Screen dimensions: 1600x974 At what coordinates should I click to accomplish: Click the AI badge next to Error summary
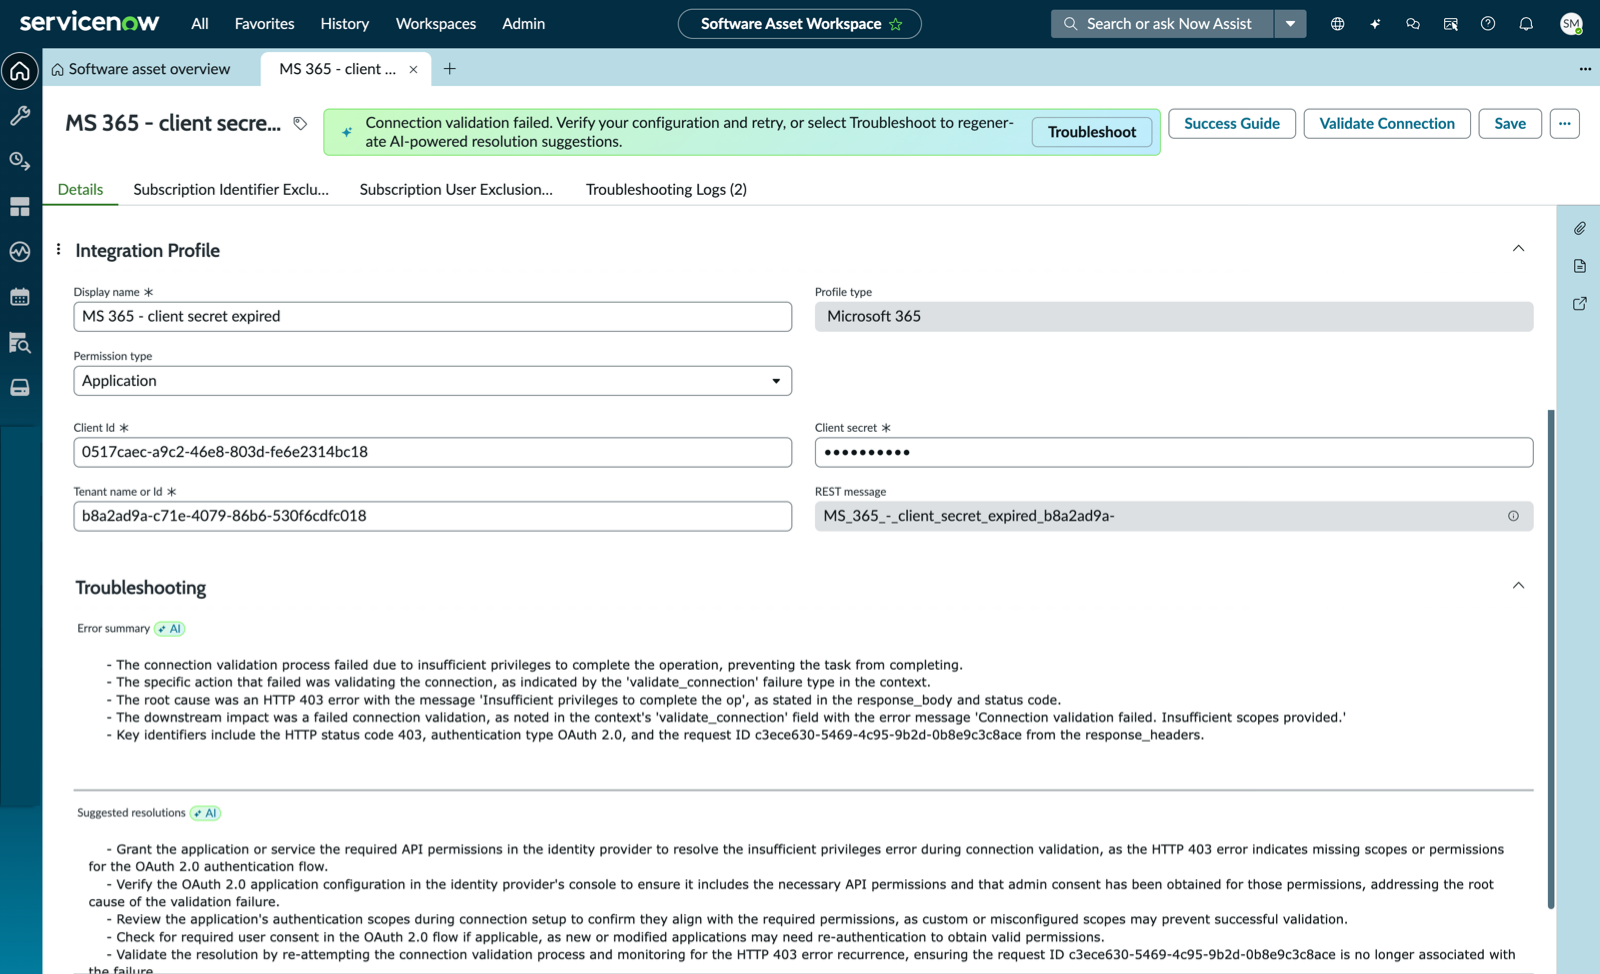click(x=170, y=629)
